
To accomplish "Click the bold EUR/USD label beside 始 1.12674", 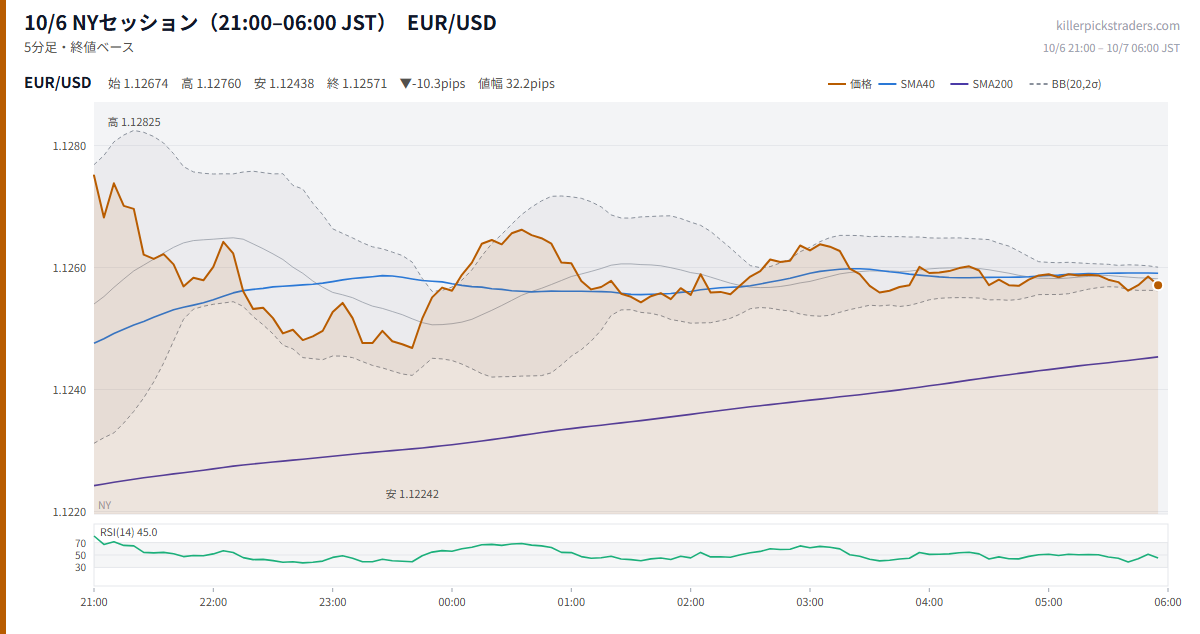I will (58, 83).
